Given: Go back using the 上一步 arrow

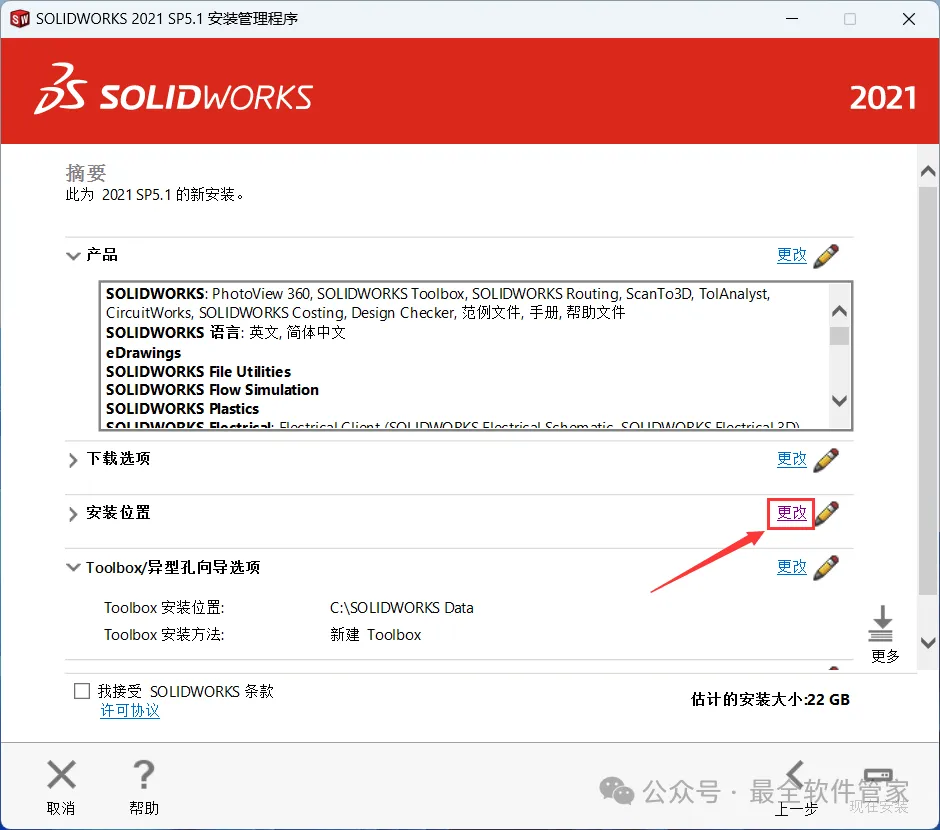Looking at the screenshot, I should click(796, 776).
